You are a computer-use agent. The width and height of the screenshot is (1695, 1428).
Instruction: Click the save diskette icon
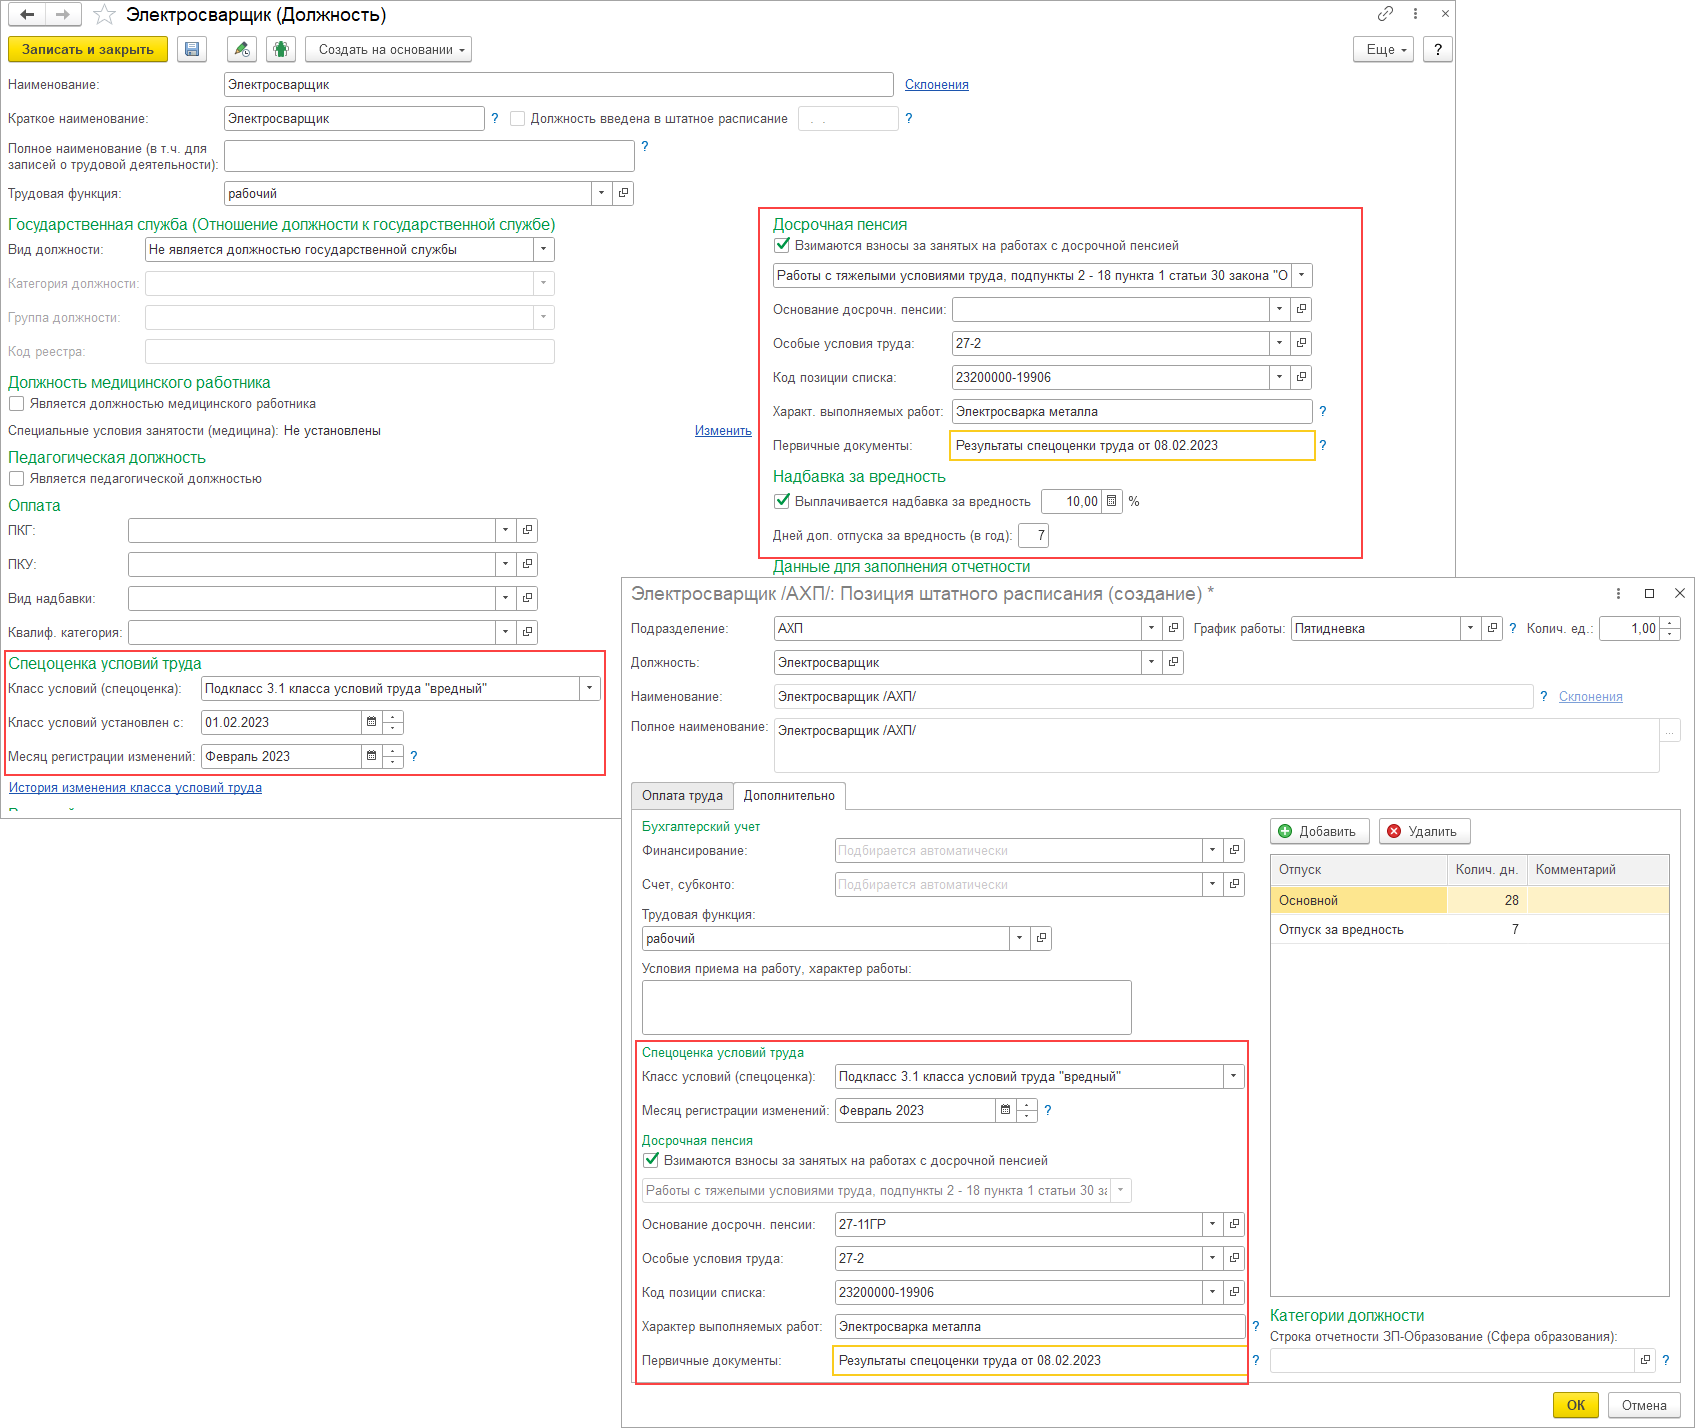(x=192, y=49)
